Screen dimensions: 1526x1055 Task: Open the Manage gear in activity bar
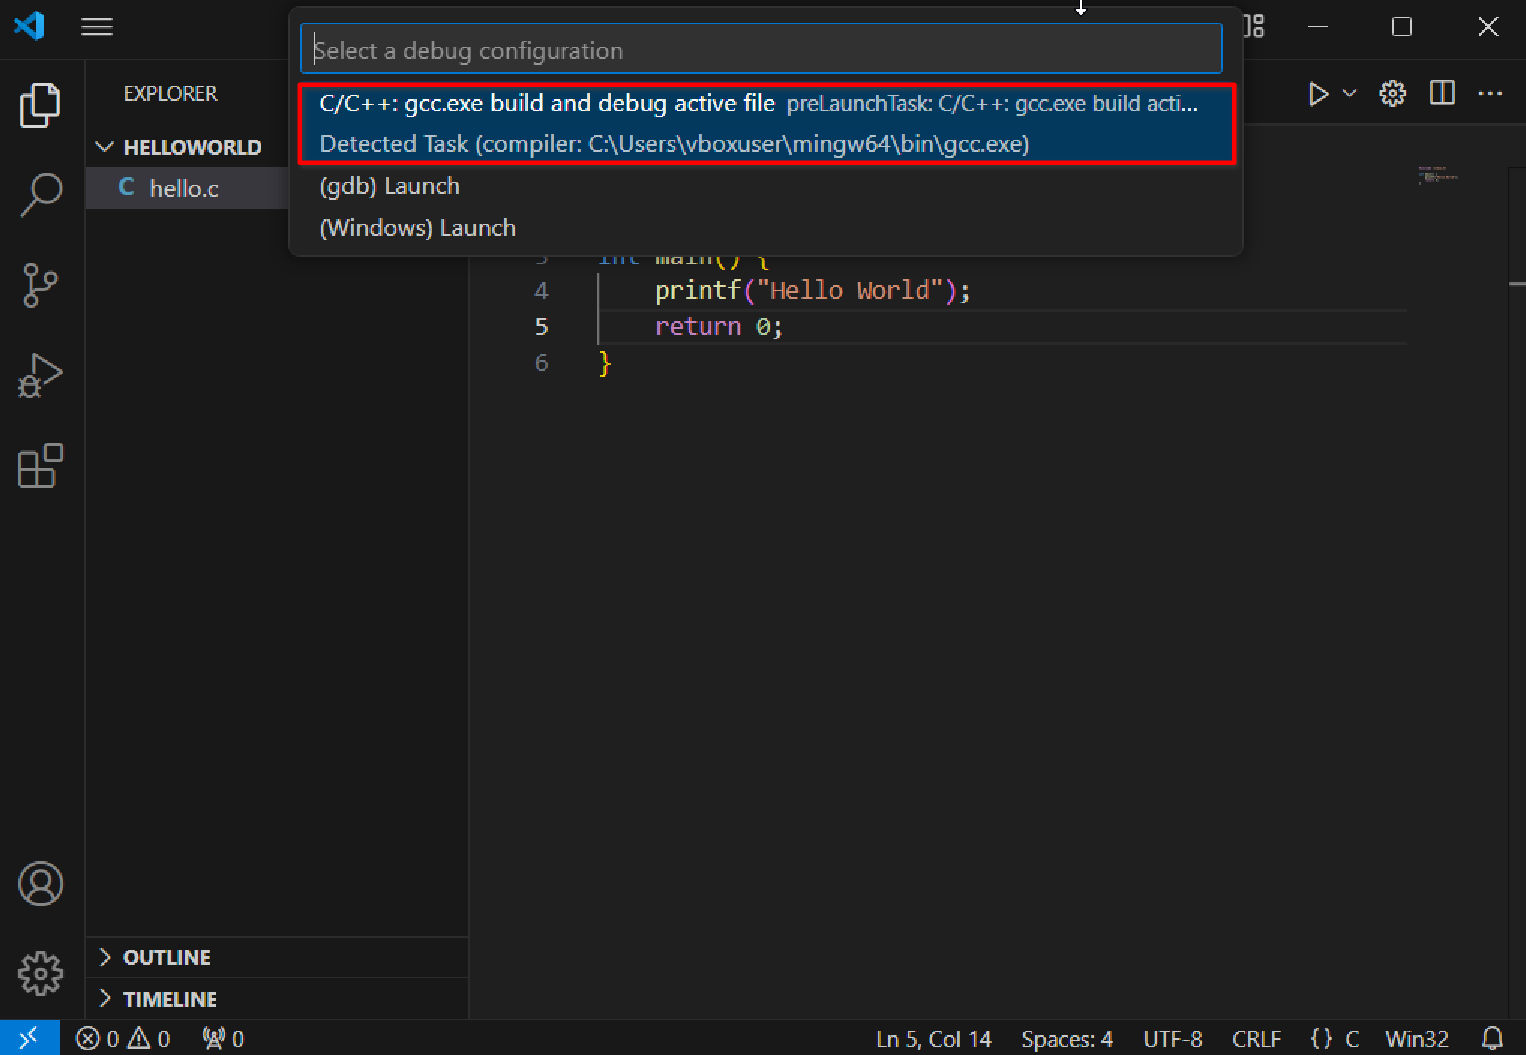pyautogui.click(x=40, y=973)
